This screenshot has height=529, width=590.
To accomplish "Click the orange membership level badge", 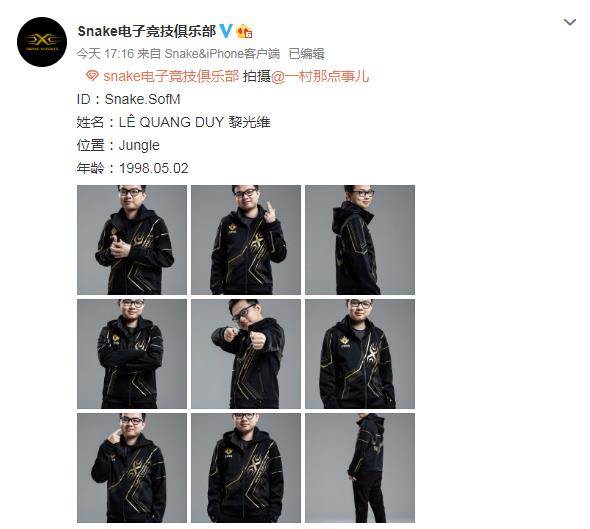I will 244,31.
